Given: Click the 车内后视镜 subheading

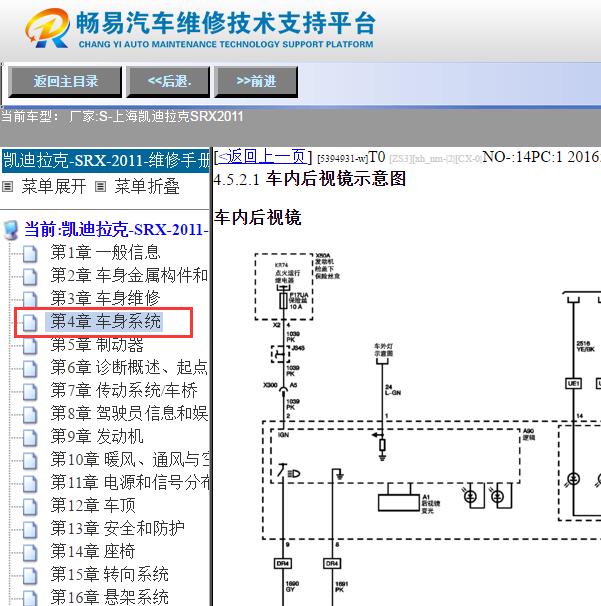Looking at the screenshot, I should (258, 217).
